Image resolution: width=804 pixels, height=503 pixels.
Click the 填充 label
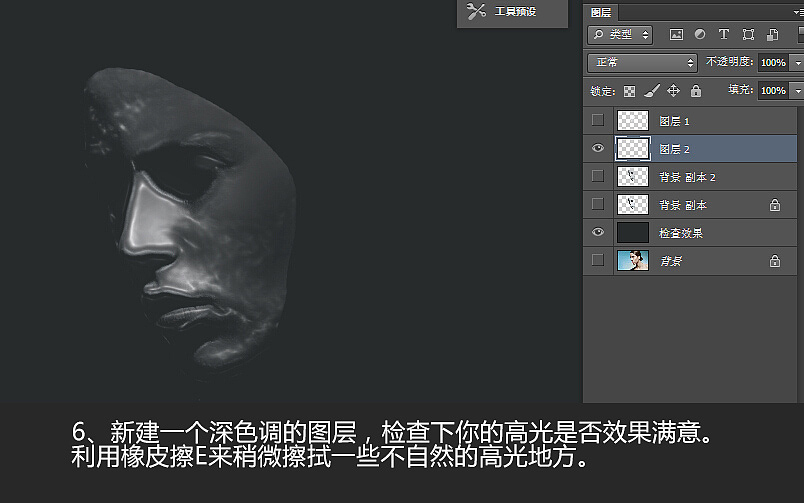point(740,90)
